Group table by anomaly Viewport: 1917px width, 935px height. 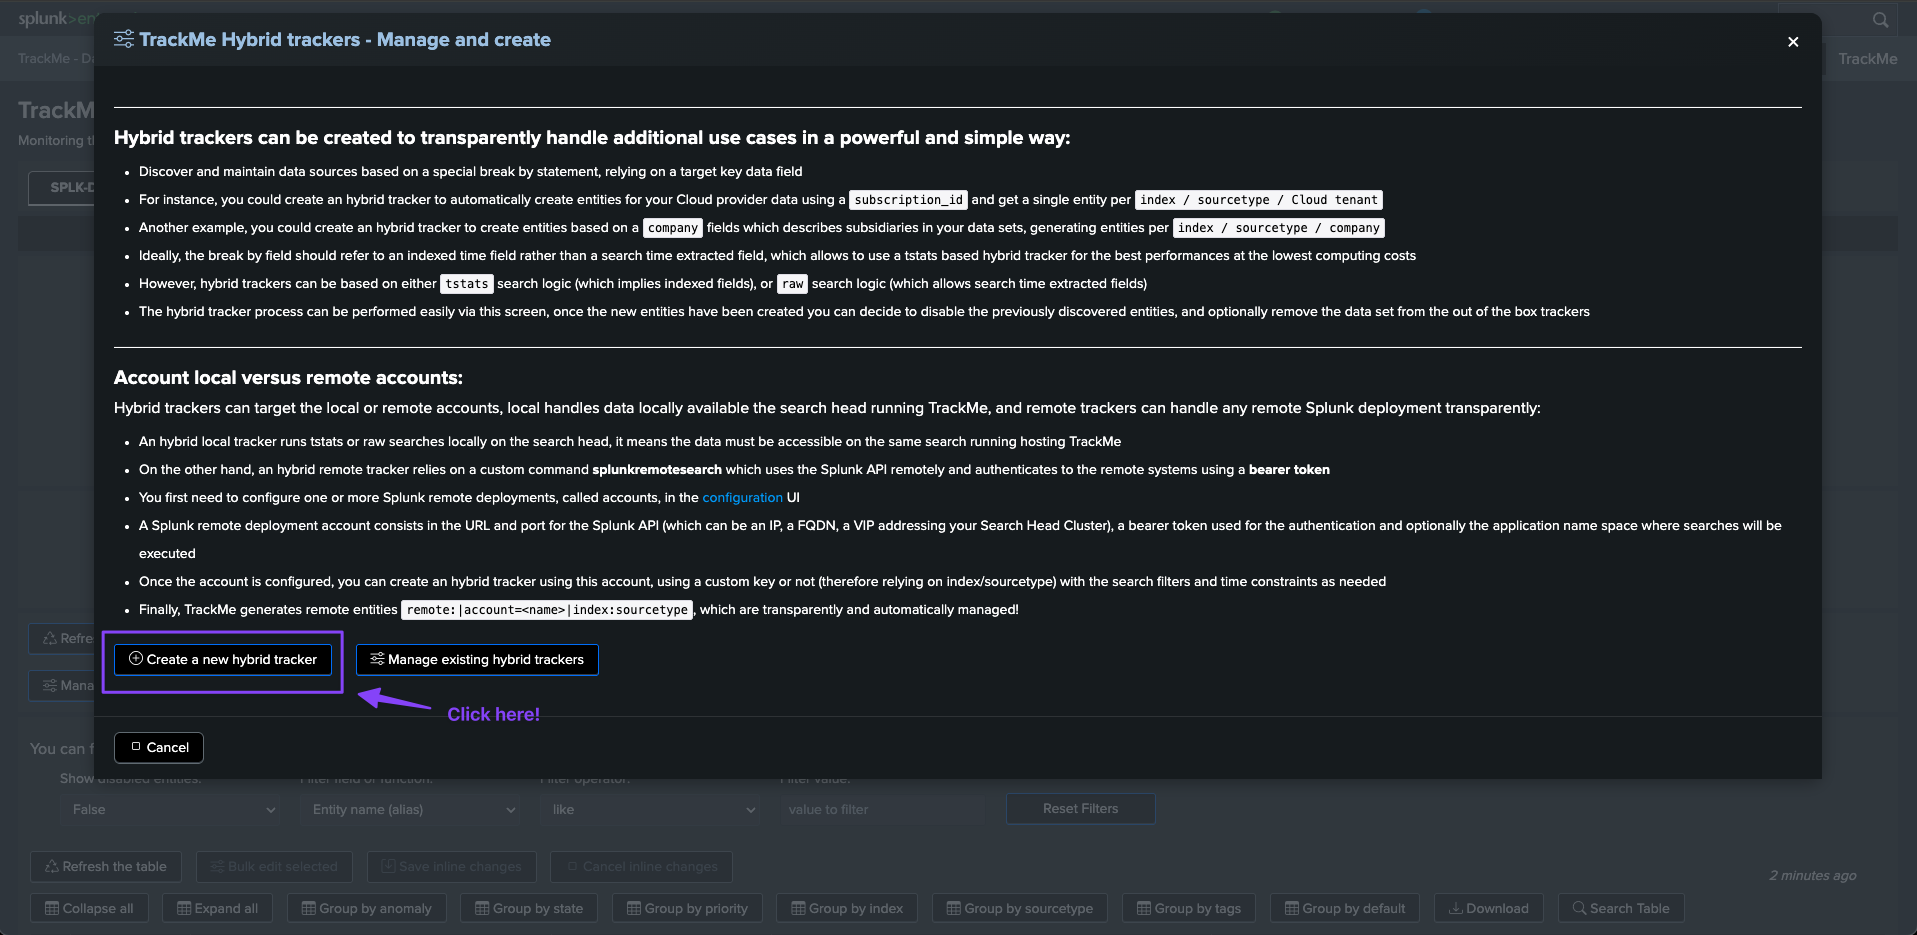pyautogui.click(x=367, y=909)
